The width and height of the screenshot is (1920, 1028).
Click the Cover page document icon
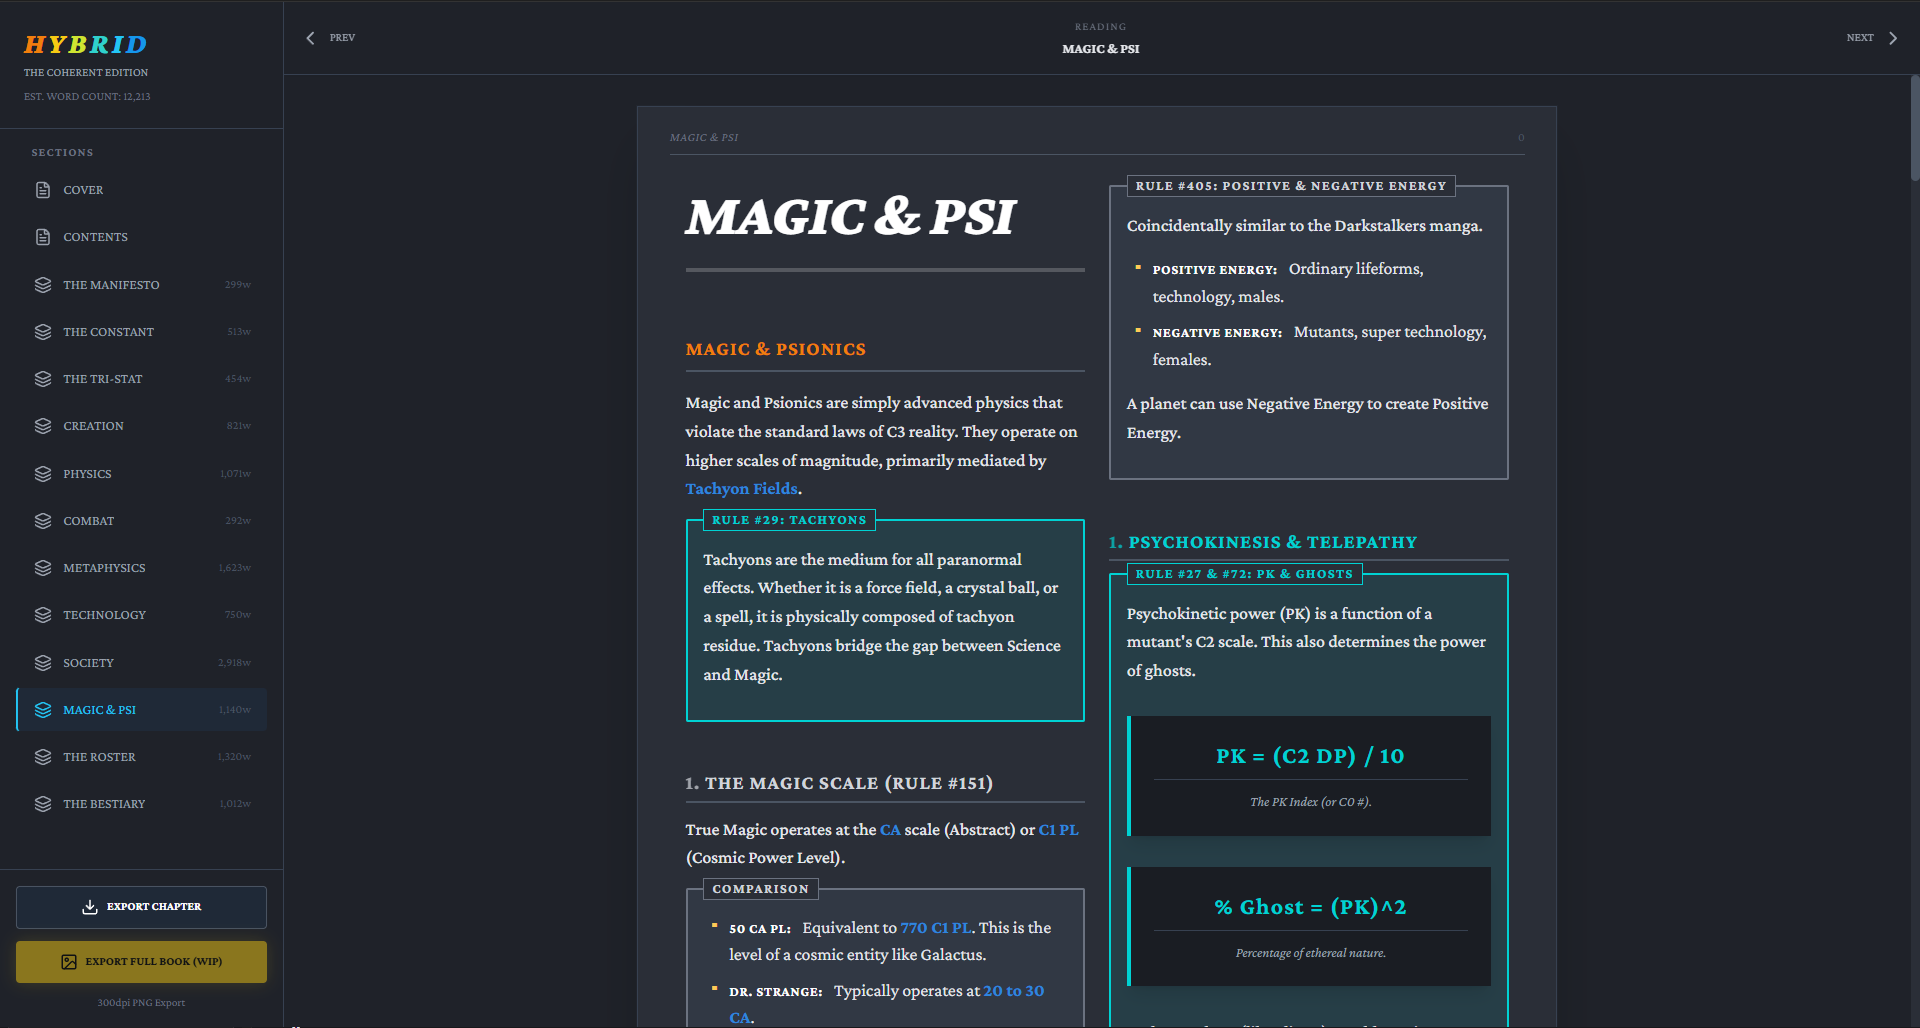[x=43, y=190]
